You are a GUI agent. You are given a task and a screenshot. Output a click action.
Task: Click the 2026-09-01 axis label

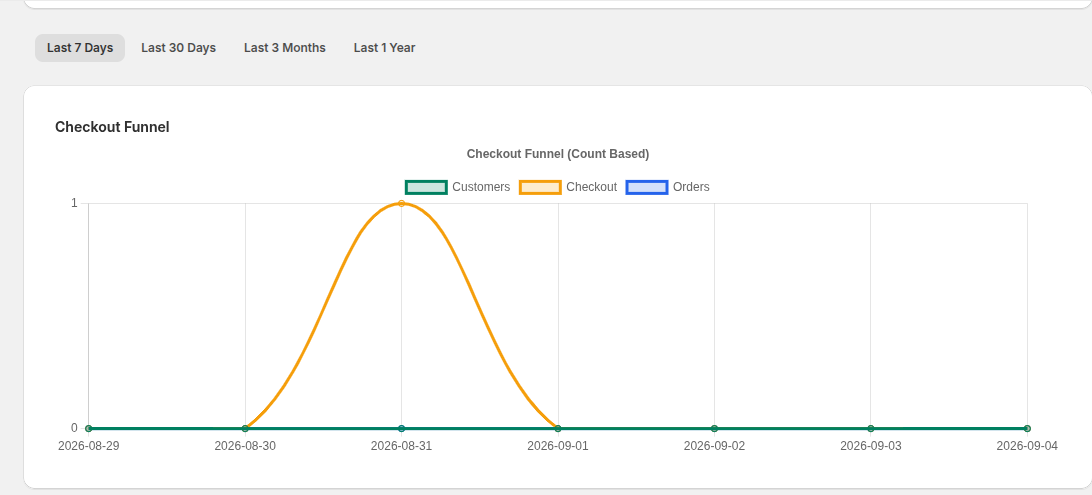(558, 446)
